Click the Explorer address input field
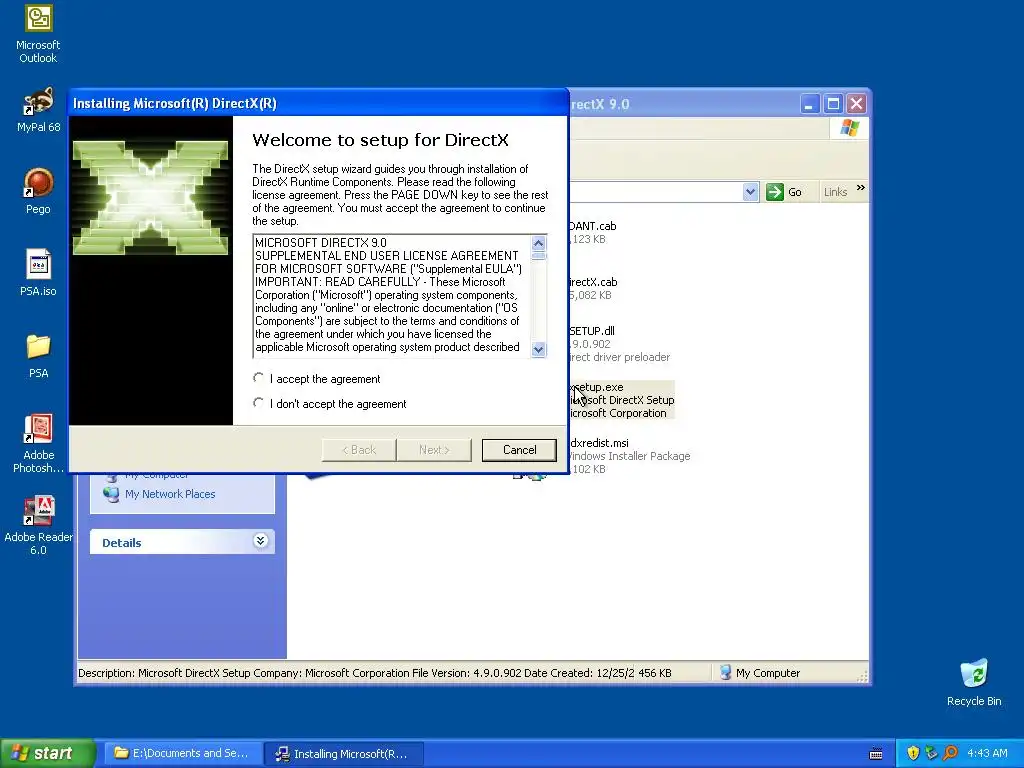The image size is (1024, 768). [x=655, y=192]
